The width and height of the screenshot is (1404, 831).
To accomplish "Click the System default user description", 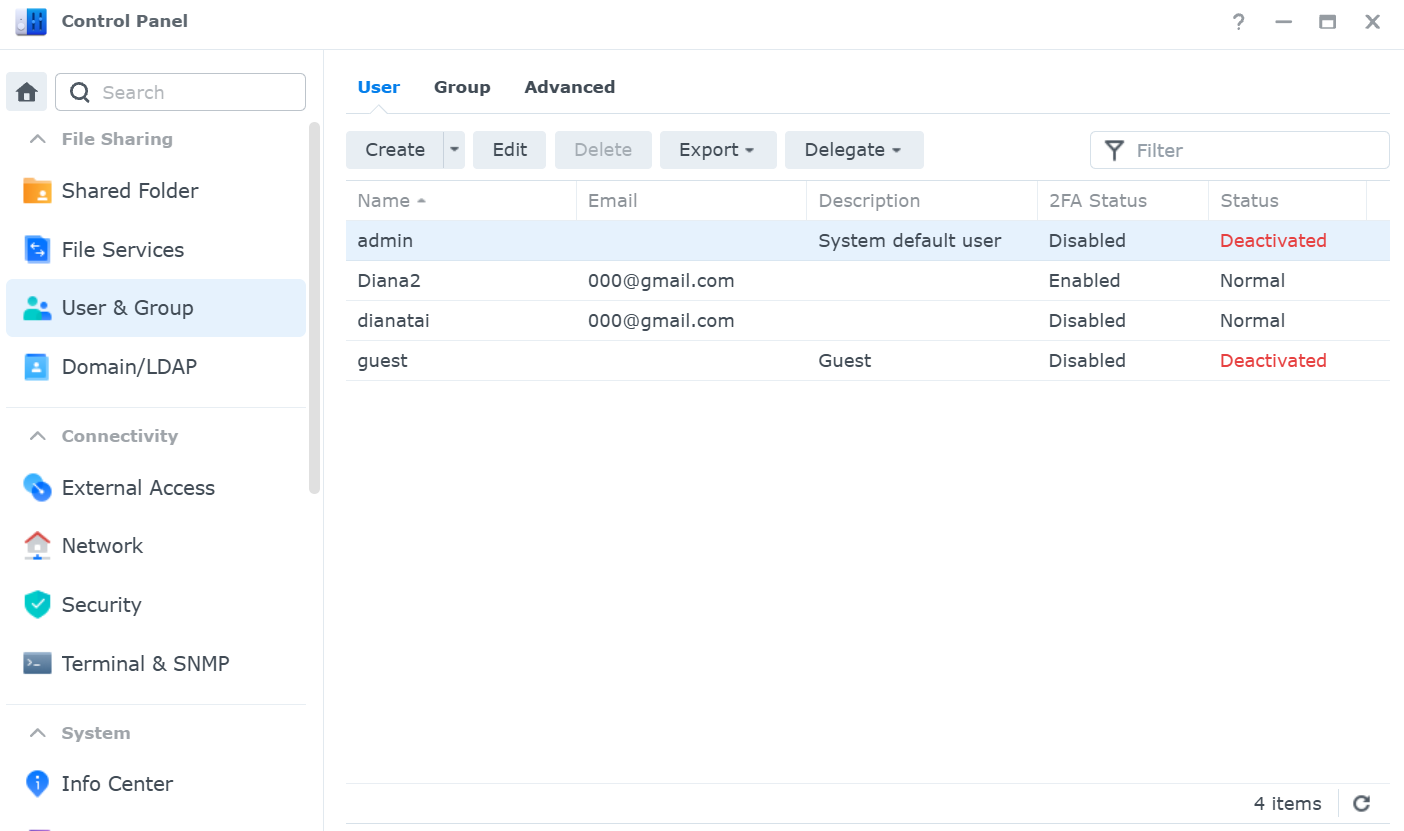I will click(910, 241).
